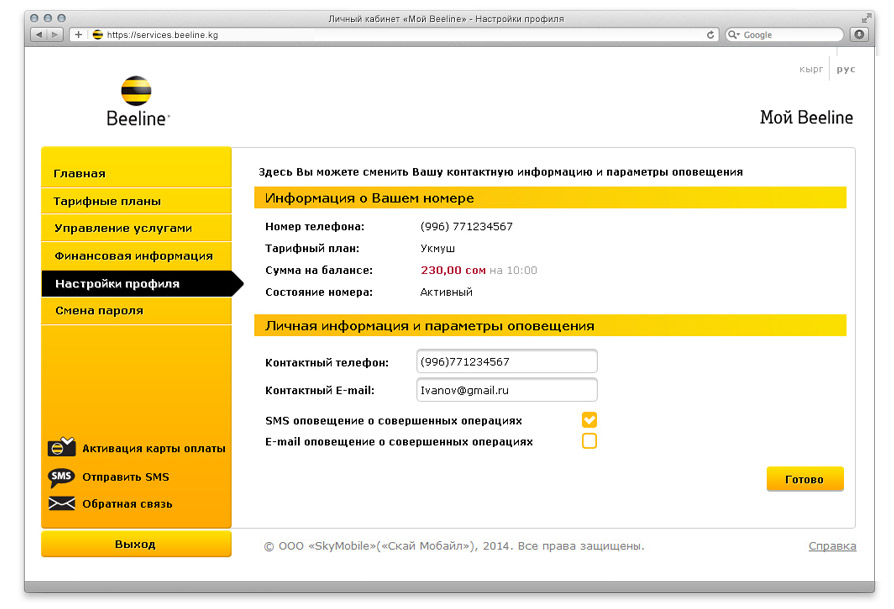Go forward with the browser forward arrow
The width and height of the screenshot is (894, 609).
(55, 35)
